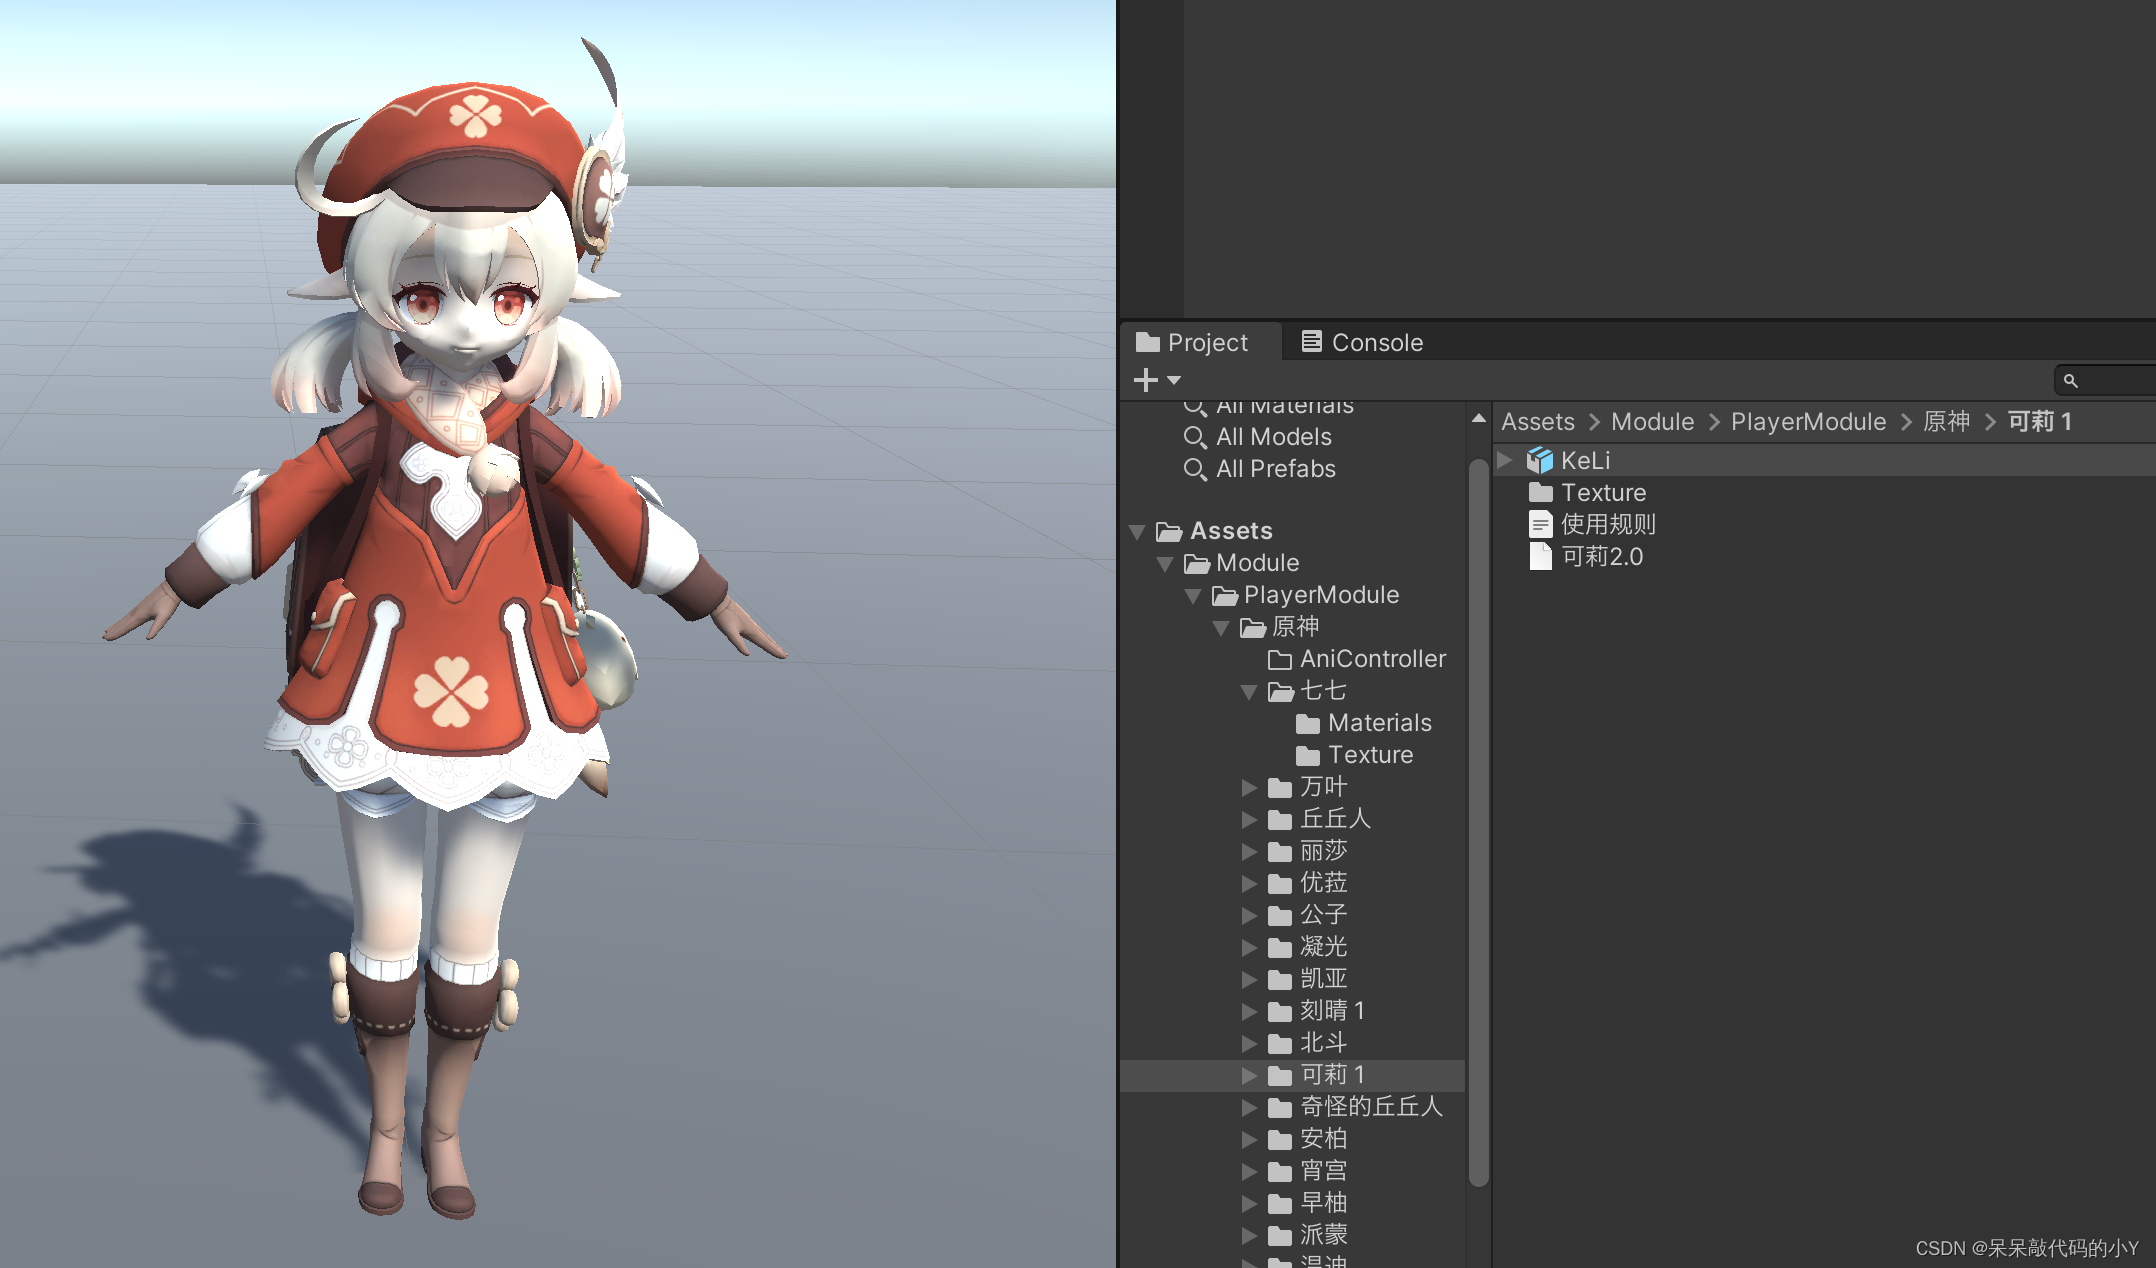Image resolution: width=2156 pixels, height=1268 pixels.
Task: Click the Project search field
Action: click(2105, 380)
